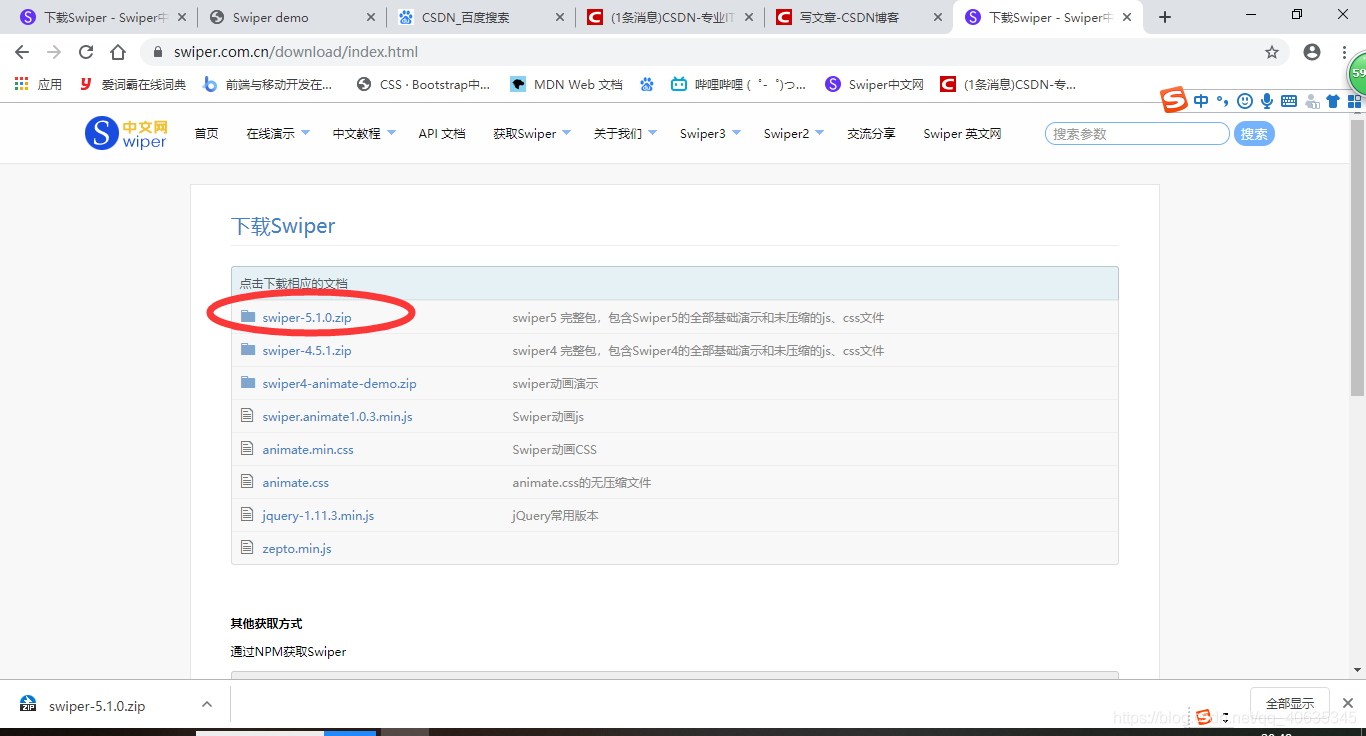Image resolution: width=1366 pixels, height=736 pixels.
Task: Open a new tab with the plus icon
Action: pyautogui.click(x=1165, y=17)
